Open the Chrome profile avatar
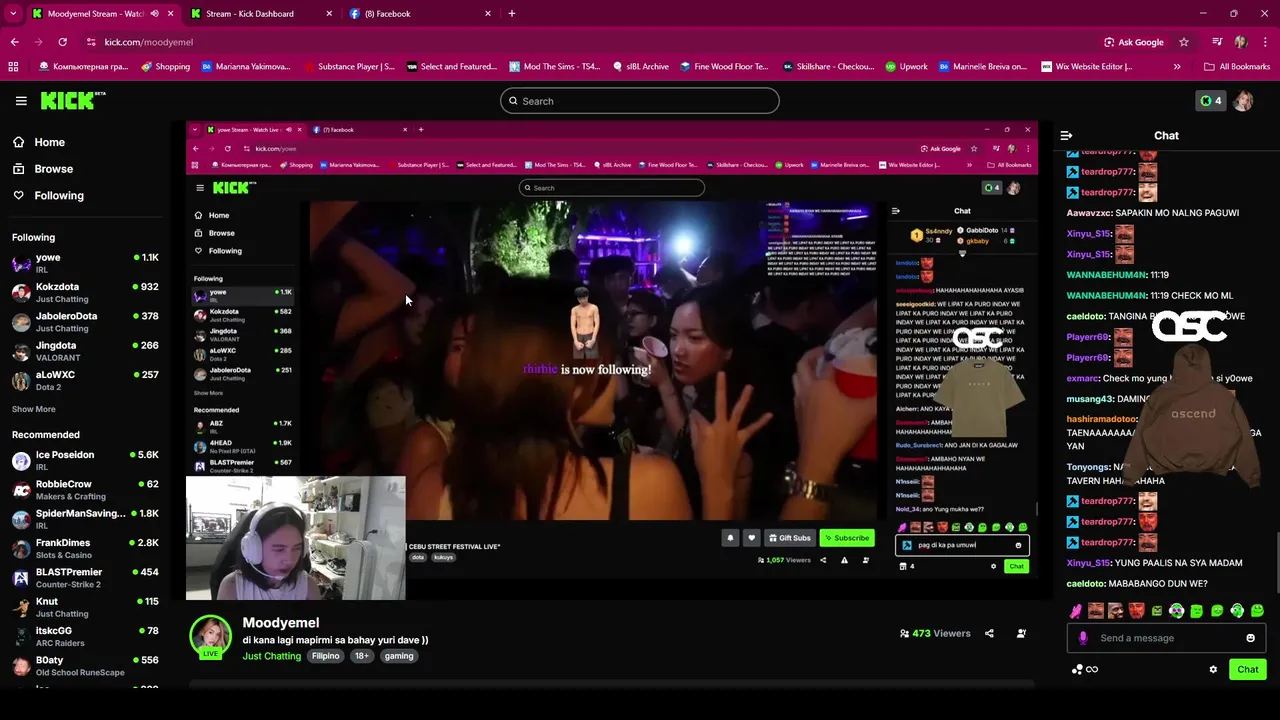Screen dimensions: 1280x720 click(1241, 42)
